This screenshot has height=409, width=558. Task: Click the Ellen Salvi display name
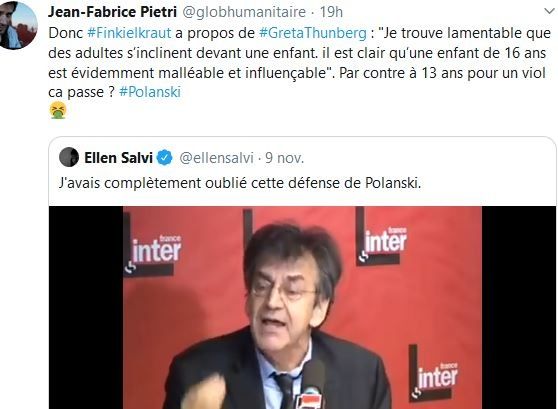tap(119, 157)
